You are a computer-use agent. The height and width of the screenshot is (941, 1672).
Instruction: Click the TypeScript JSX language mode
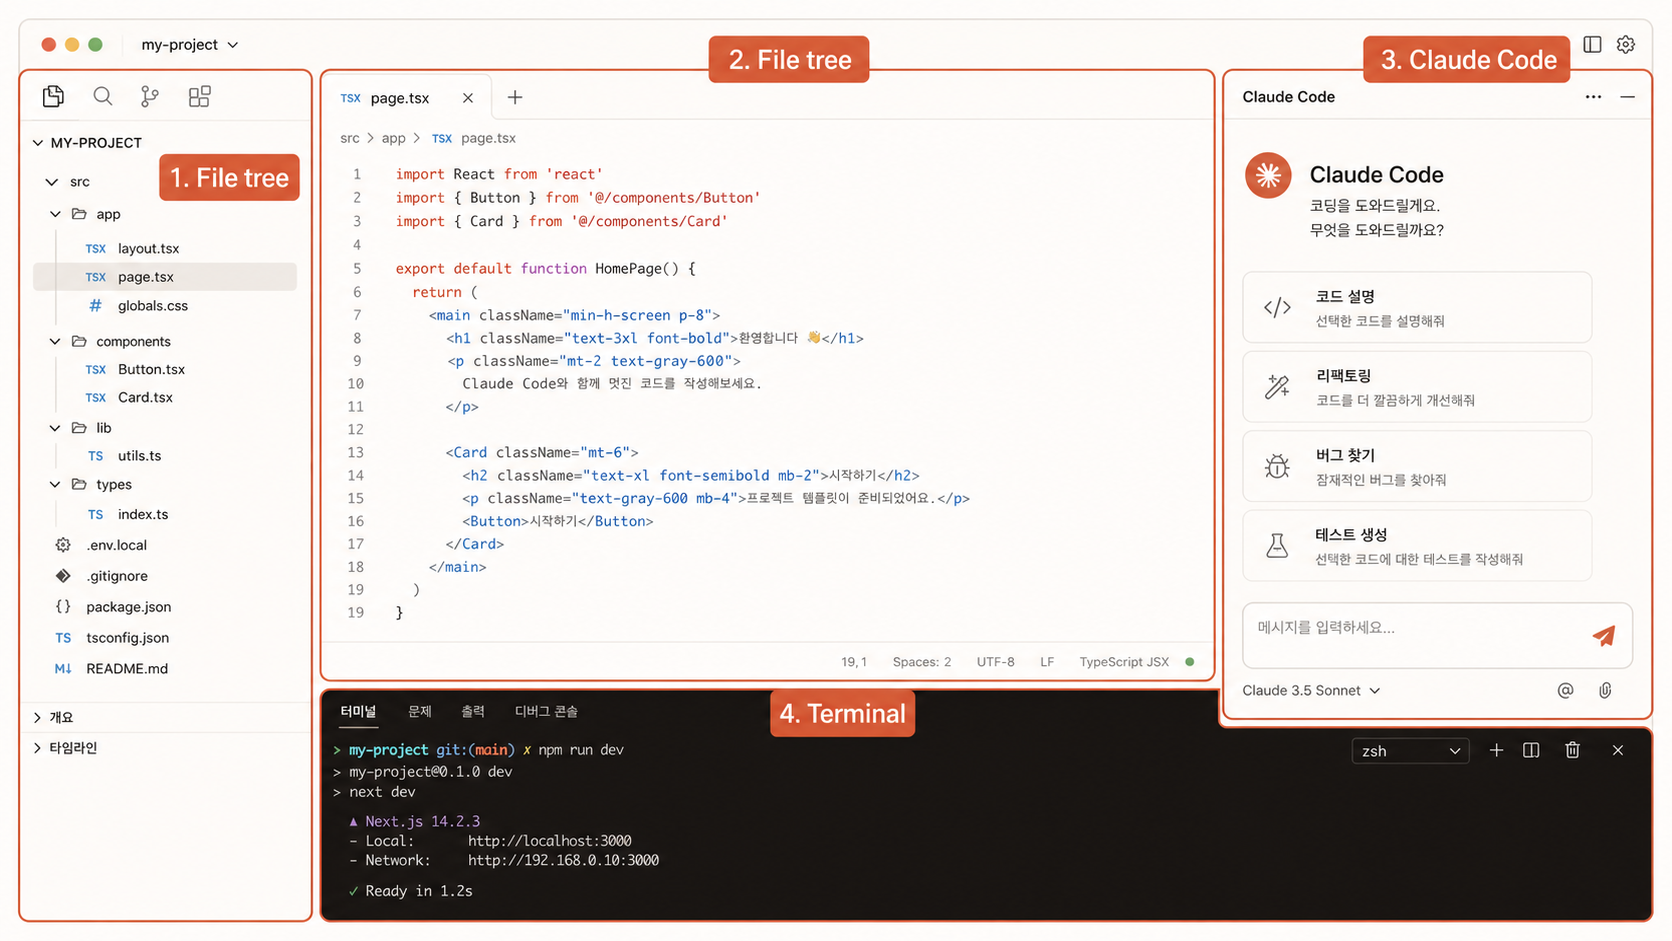1124,662
